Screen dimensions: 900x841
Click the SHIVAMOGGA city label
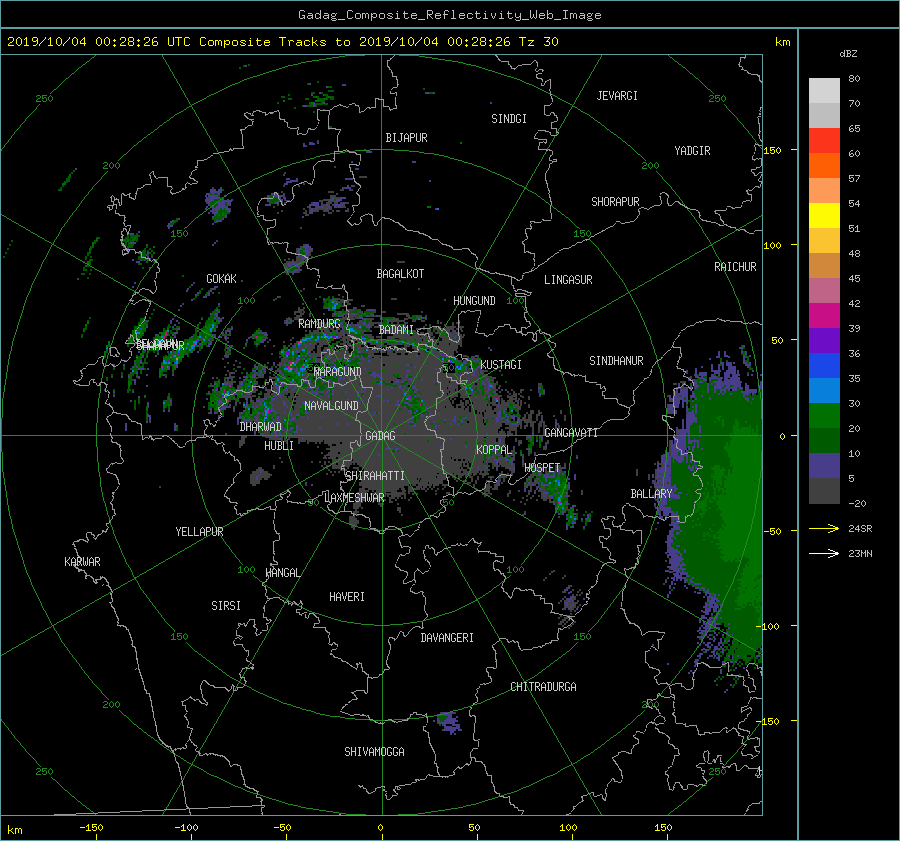[374, 752]
